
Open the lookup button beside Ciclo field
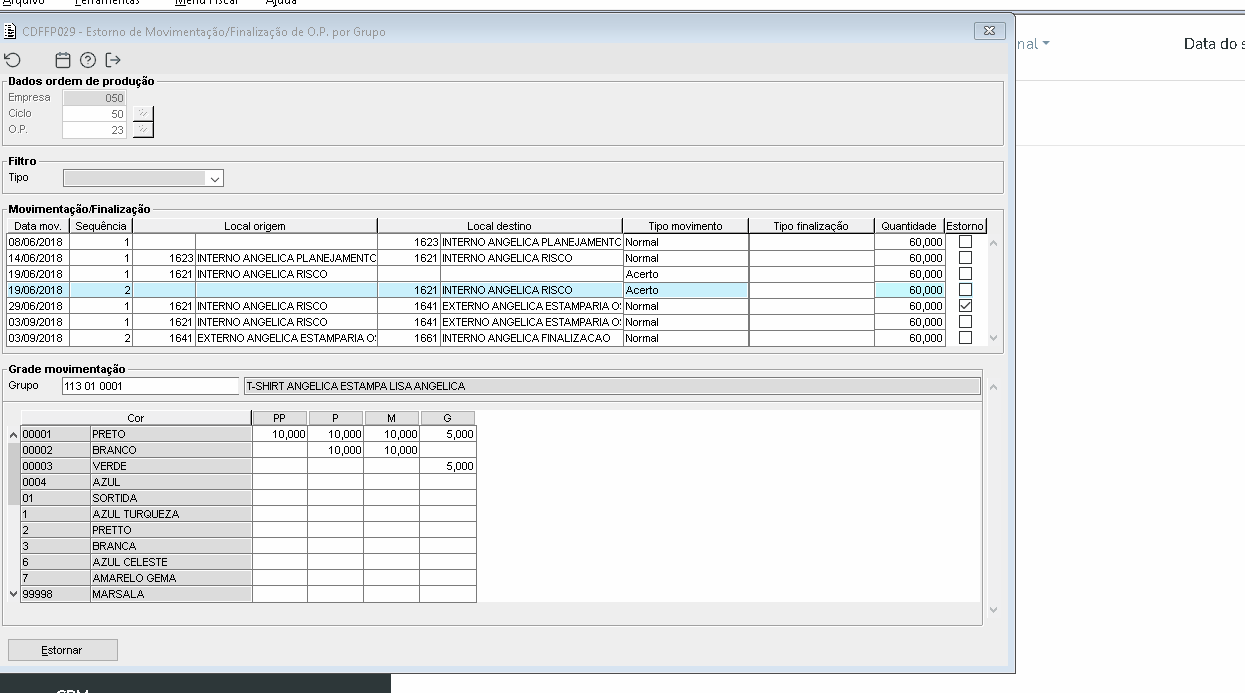[143, 113]
